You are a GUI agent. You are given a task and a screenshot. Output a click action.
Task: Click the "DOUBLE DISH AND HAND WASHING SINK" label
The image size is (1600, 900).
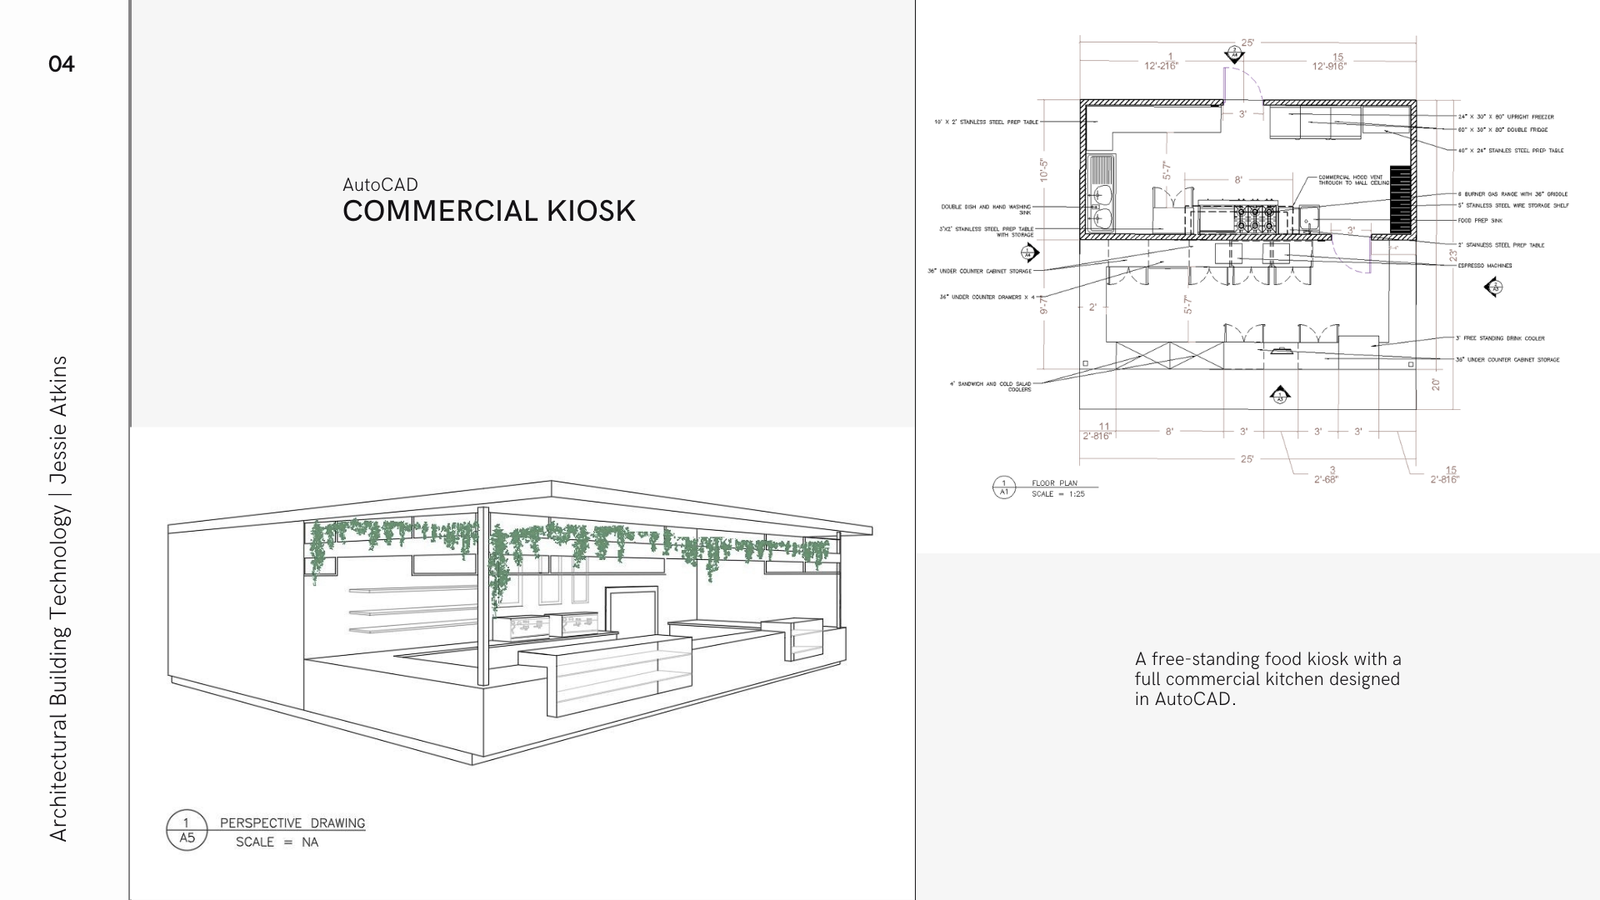[986, 209]
